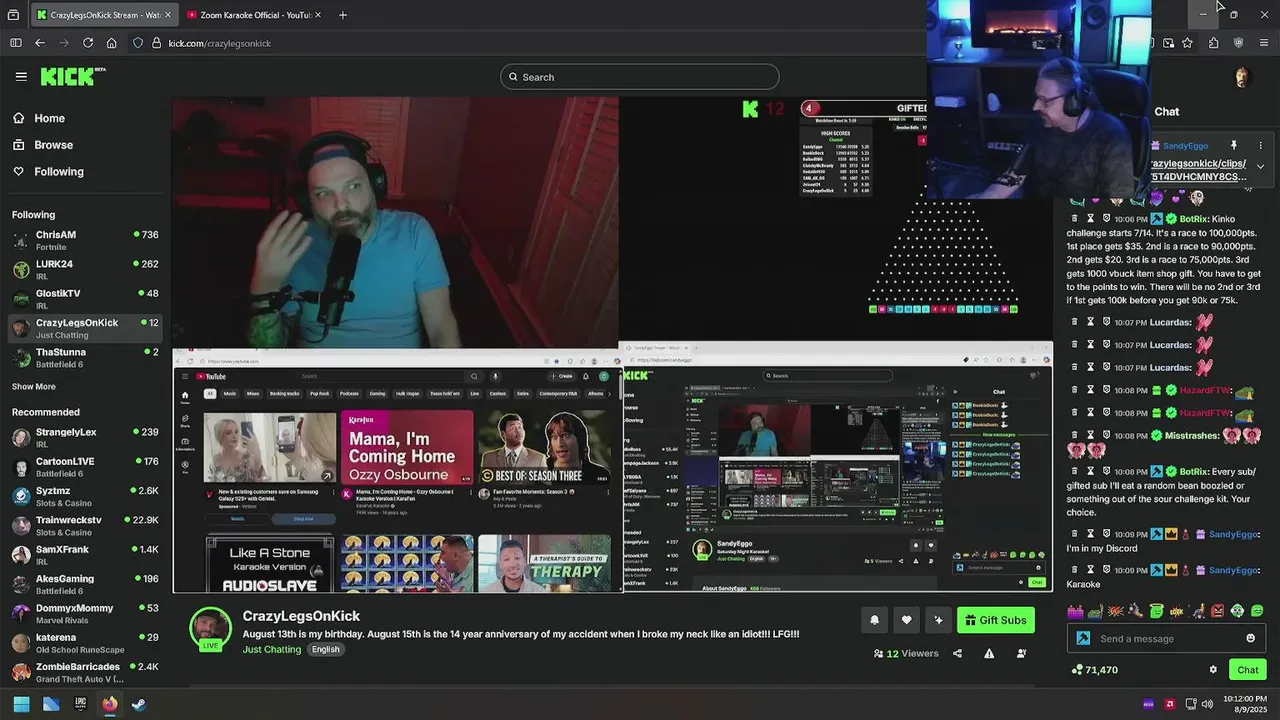This screenshot has width=1280, height=720.
Task: Show the 12 Viewers list
Action: [906, 653]
